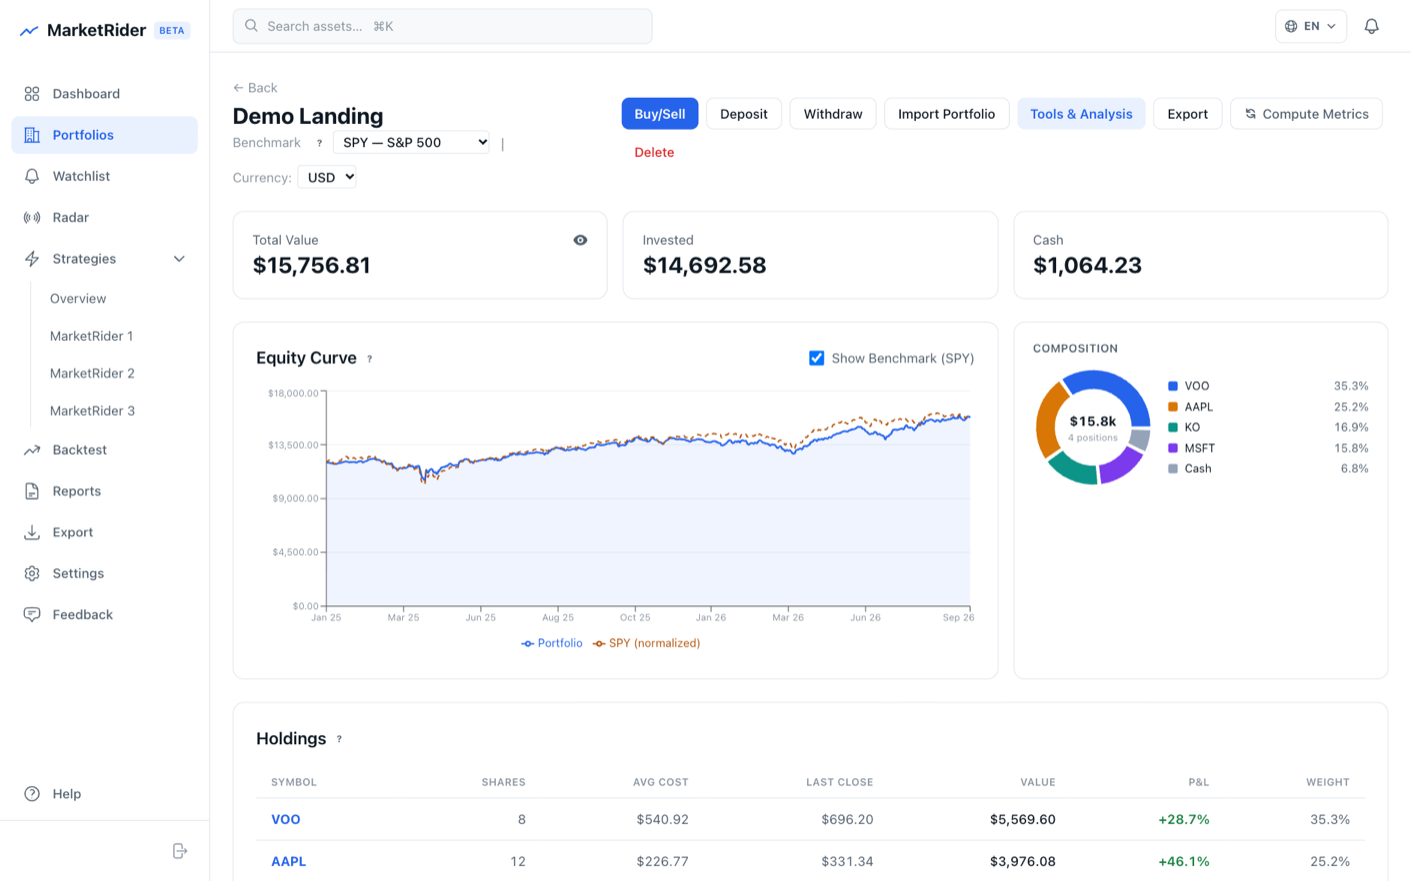Open the USD currency dropdown

327,177
